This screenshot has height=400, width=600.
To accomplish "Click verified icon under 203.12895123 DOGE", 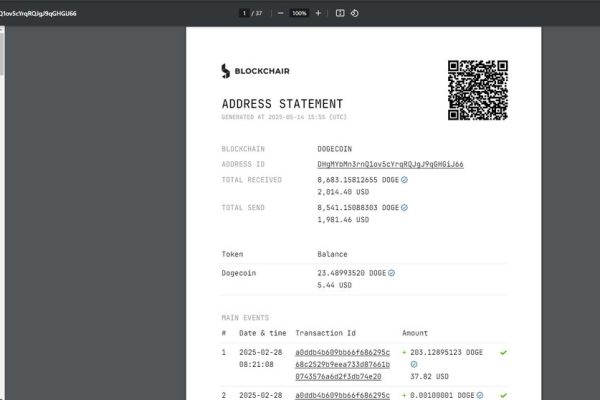I will tap(414, 364).
